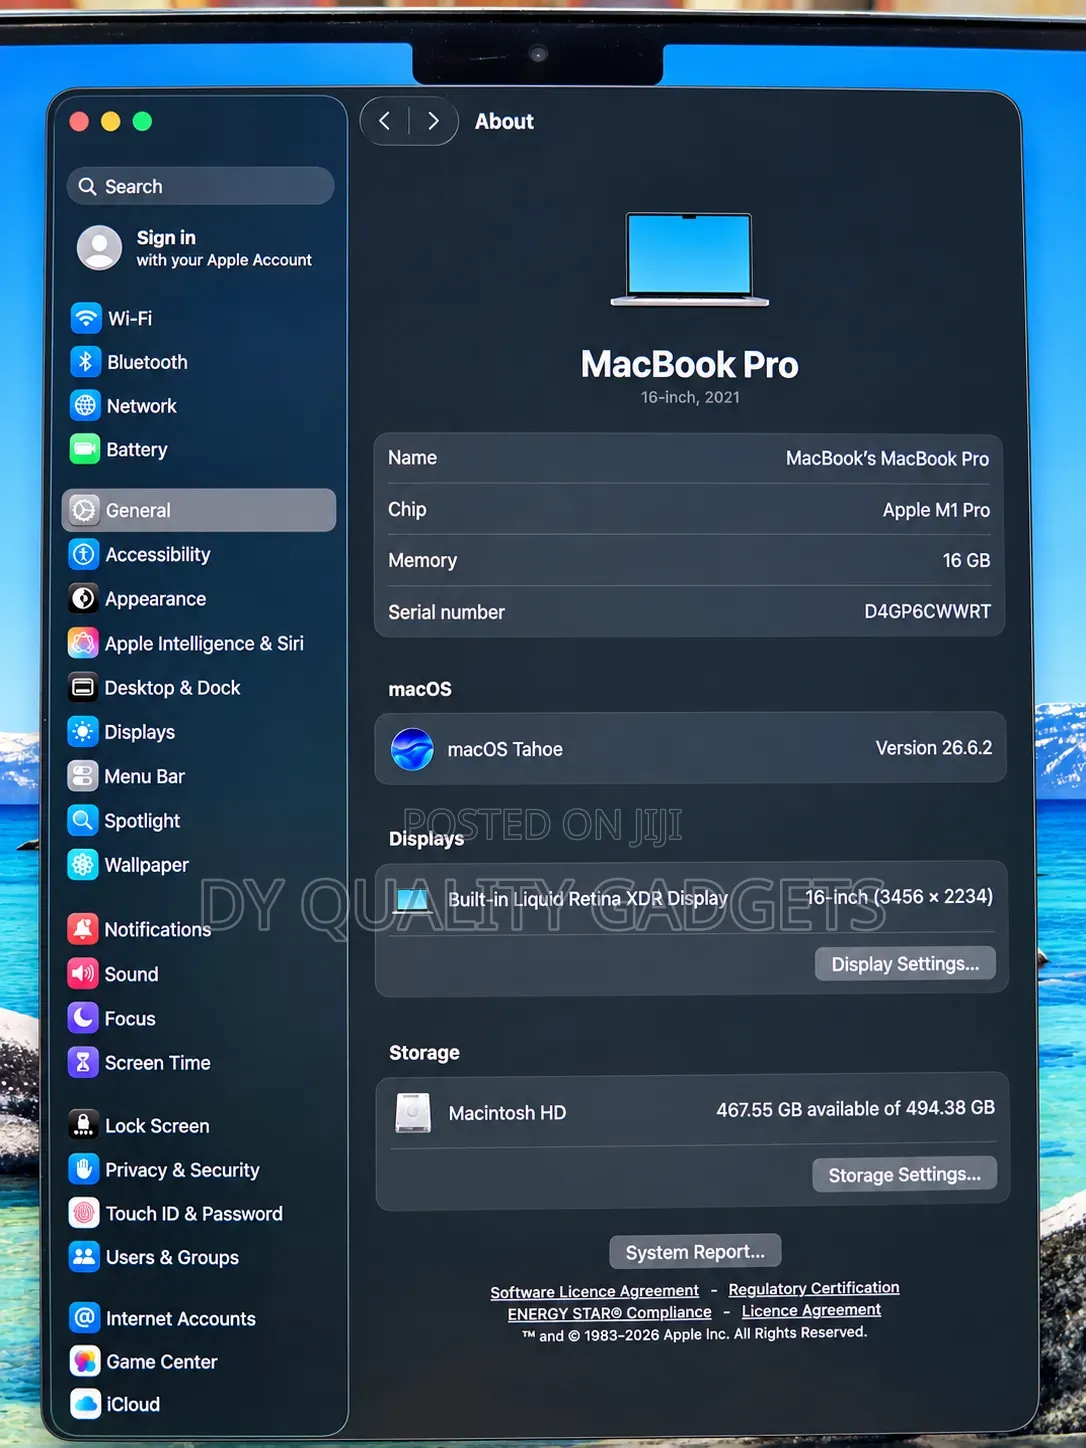
Task: Open Game Center icon
Action: click(85, 1361)
